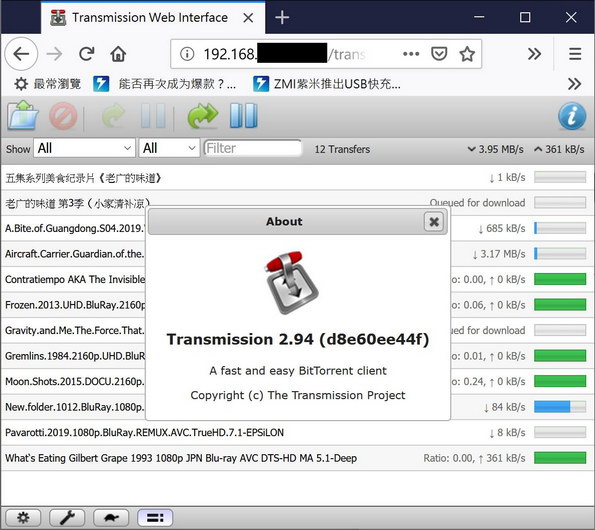Show more toolbar items chevron
Viewport: 595px width, 530px height.
[534, 54]
